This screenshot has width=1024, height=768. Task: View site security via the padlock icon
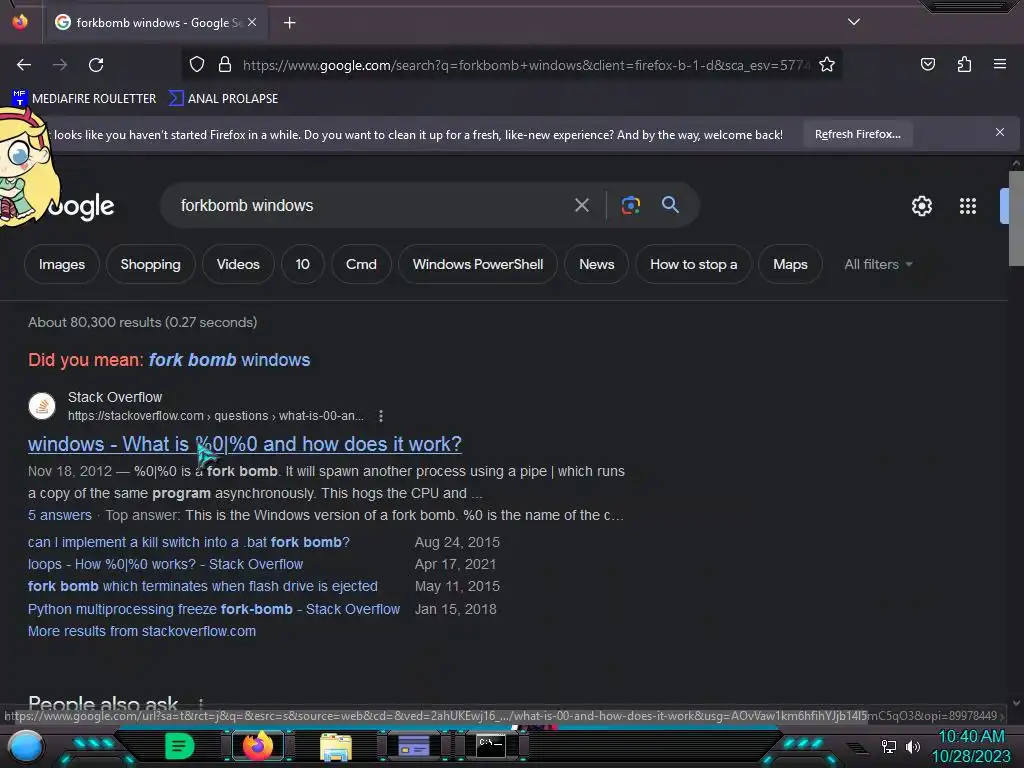[x=225, y=65]
